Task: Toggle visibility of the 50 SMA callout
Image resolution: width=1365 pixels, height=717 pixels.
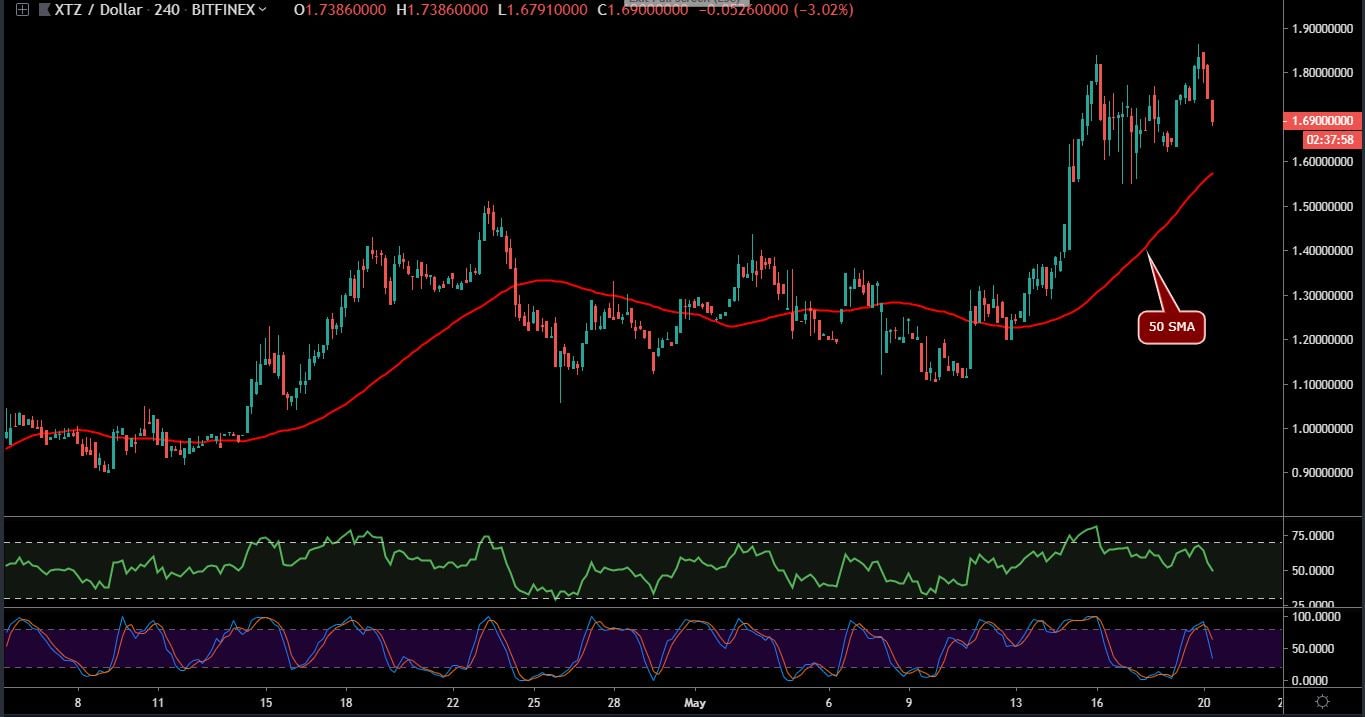Action: 1171,326
